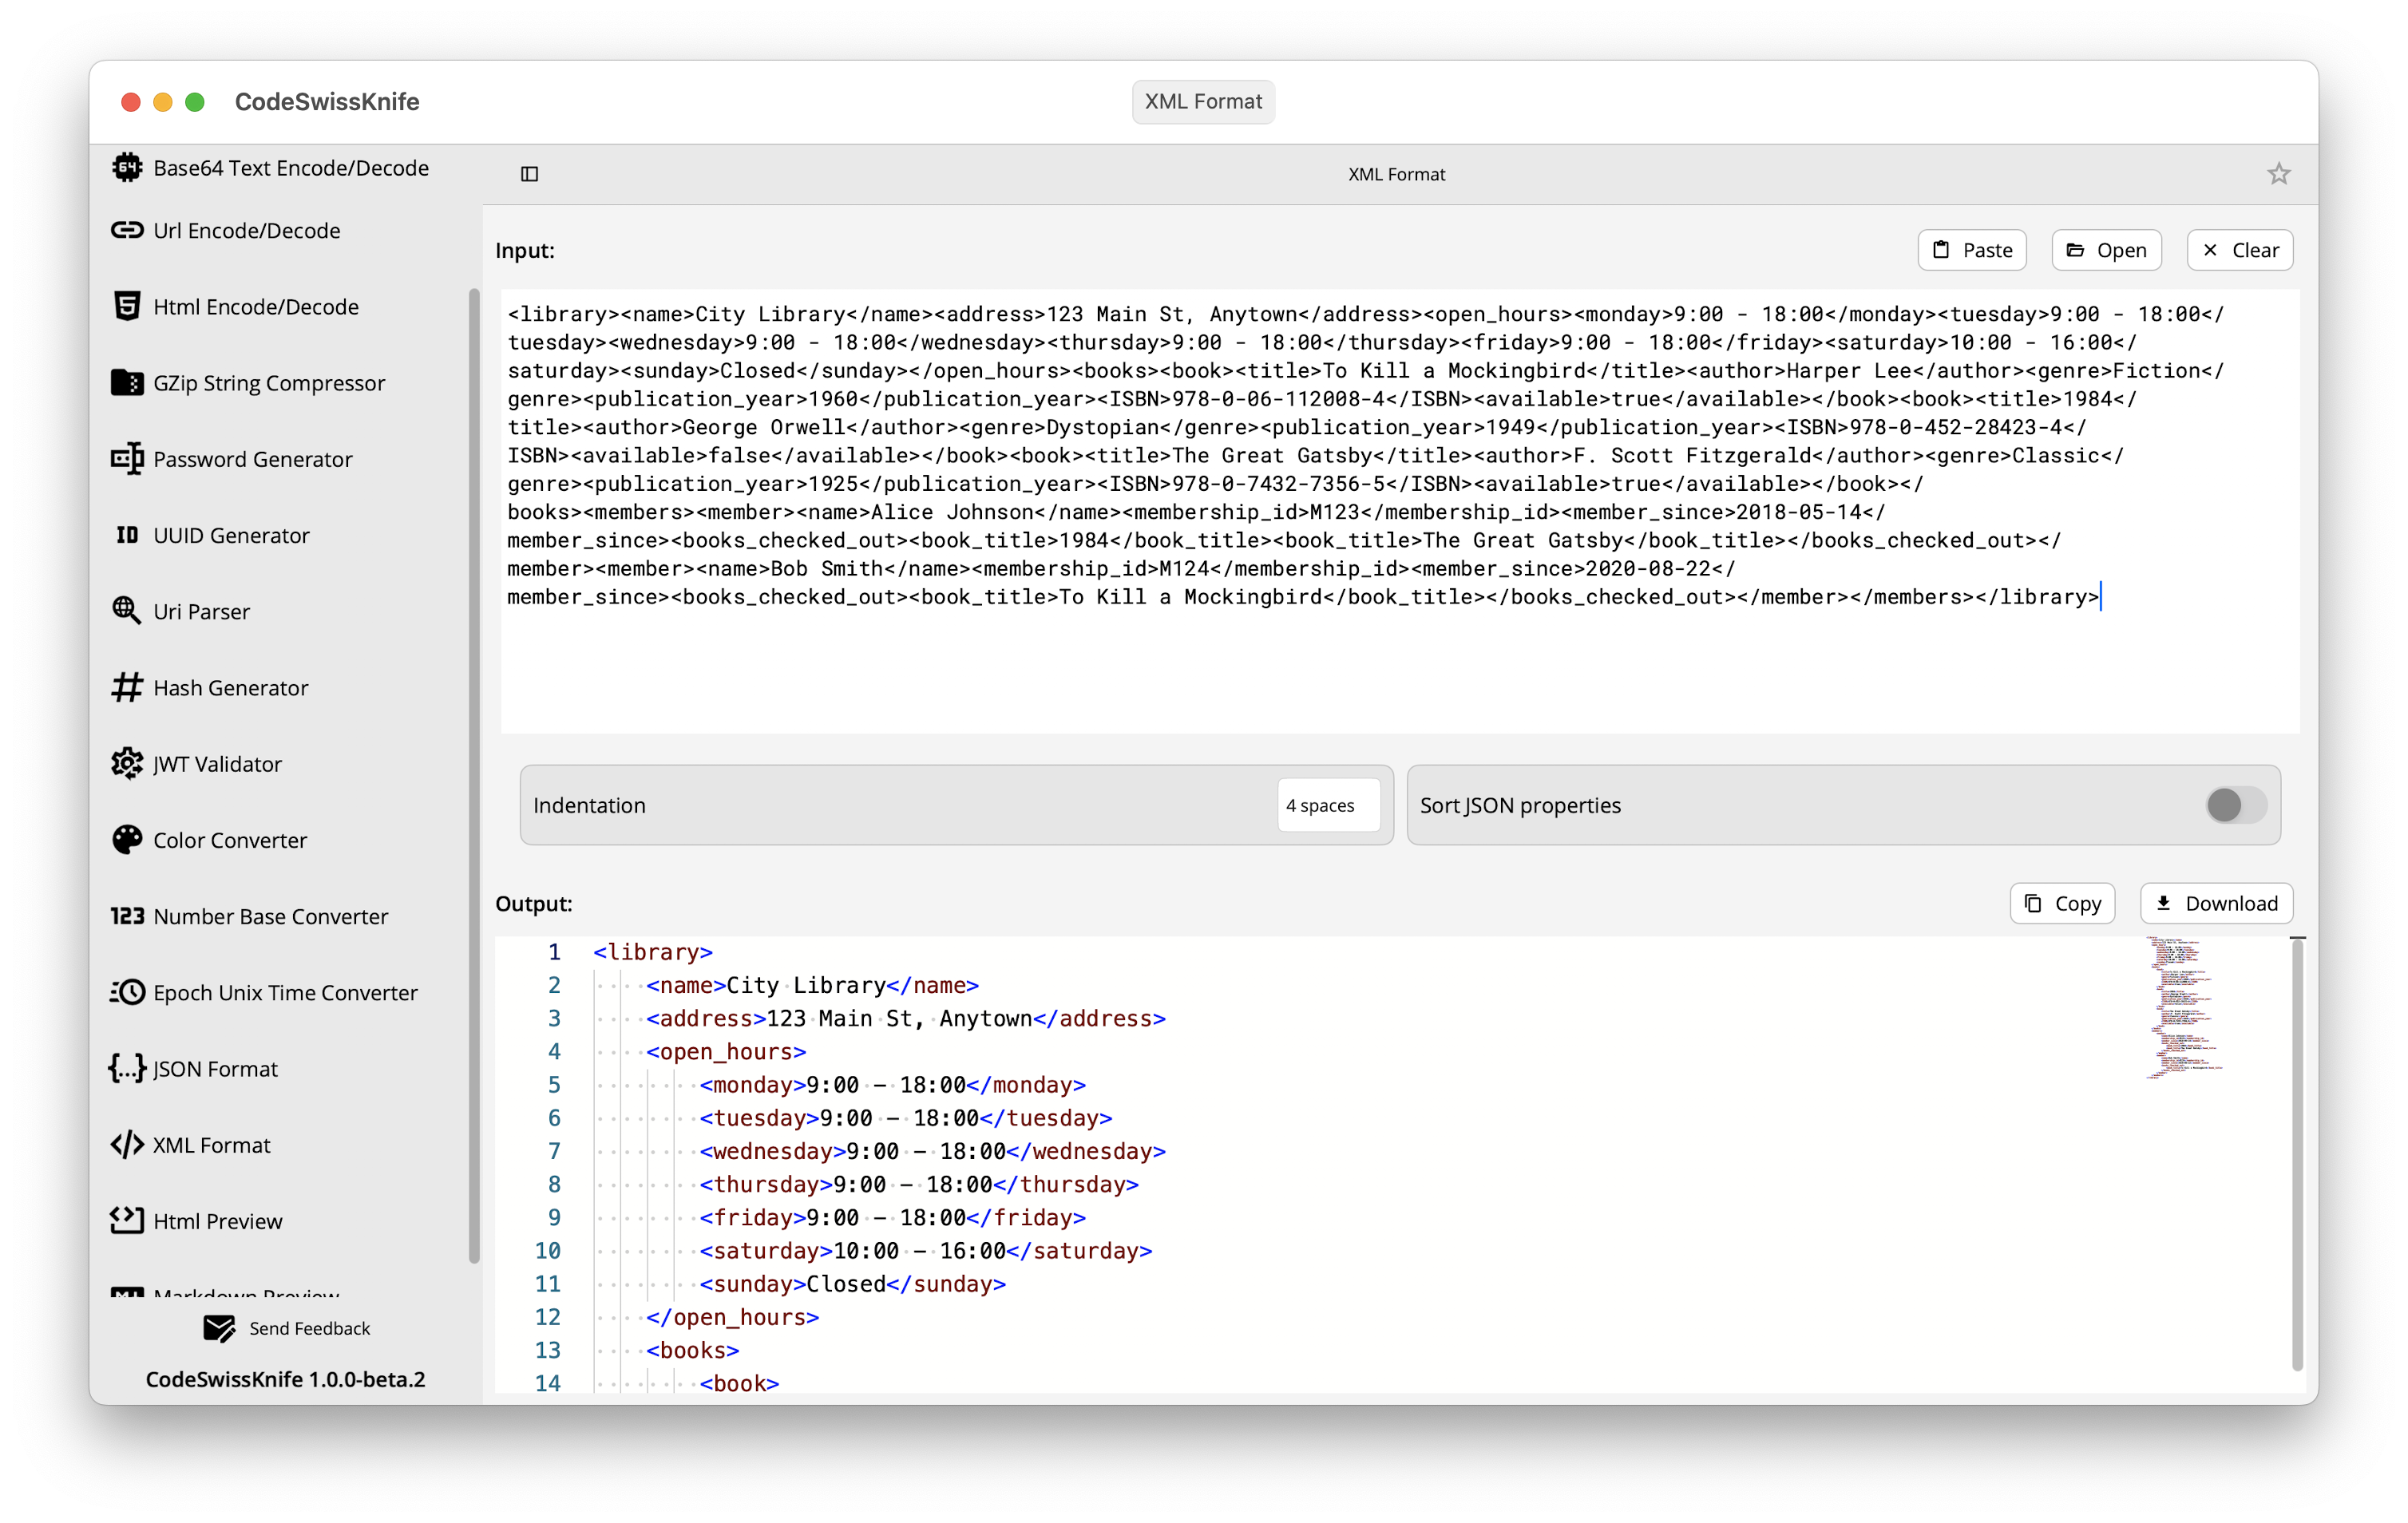Screen dimensions: 2408x1523
Task: Click the Url Encode/Decode link icon
Action: 127,230
